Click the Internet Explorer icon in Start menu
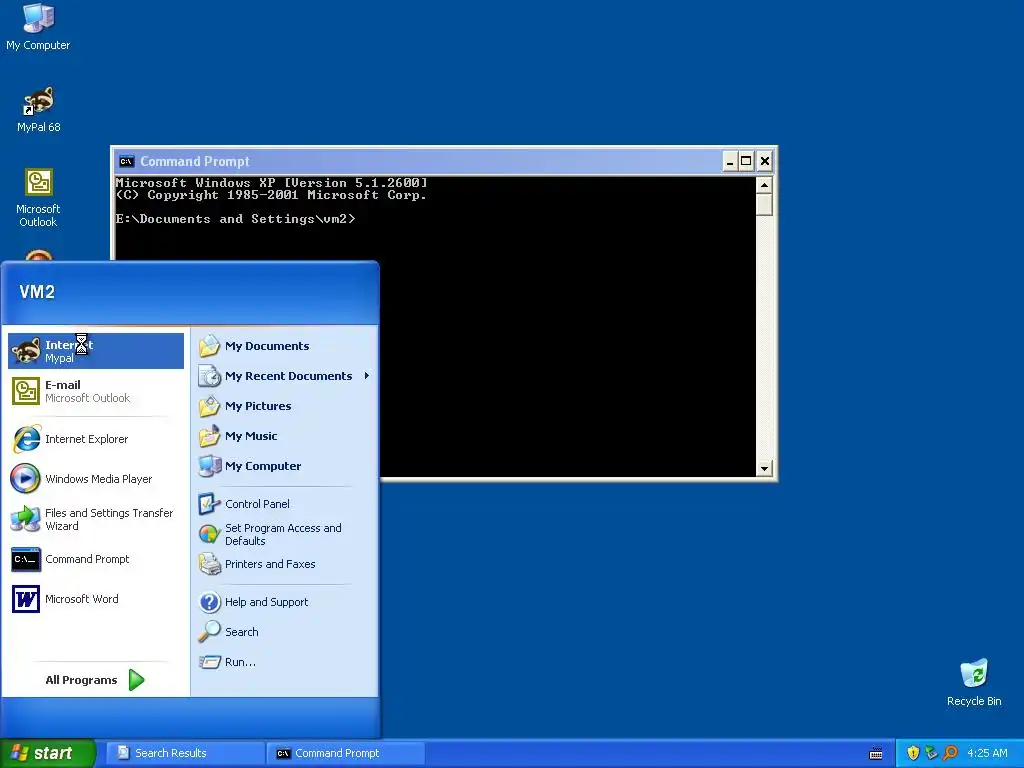The image size is (1024, 768). (26, 439)
